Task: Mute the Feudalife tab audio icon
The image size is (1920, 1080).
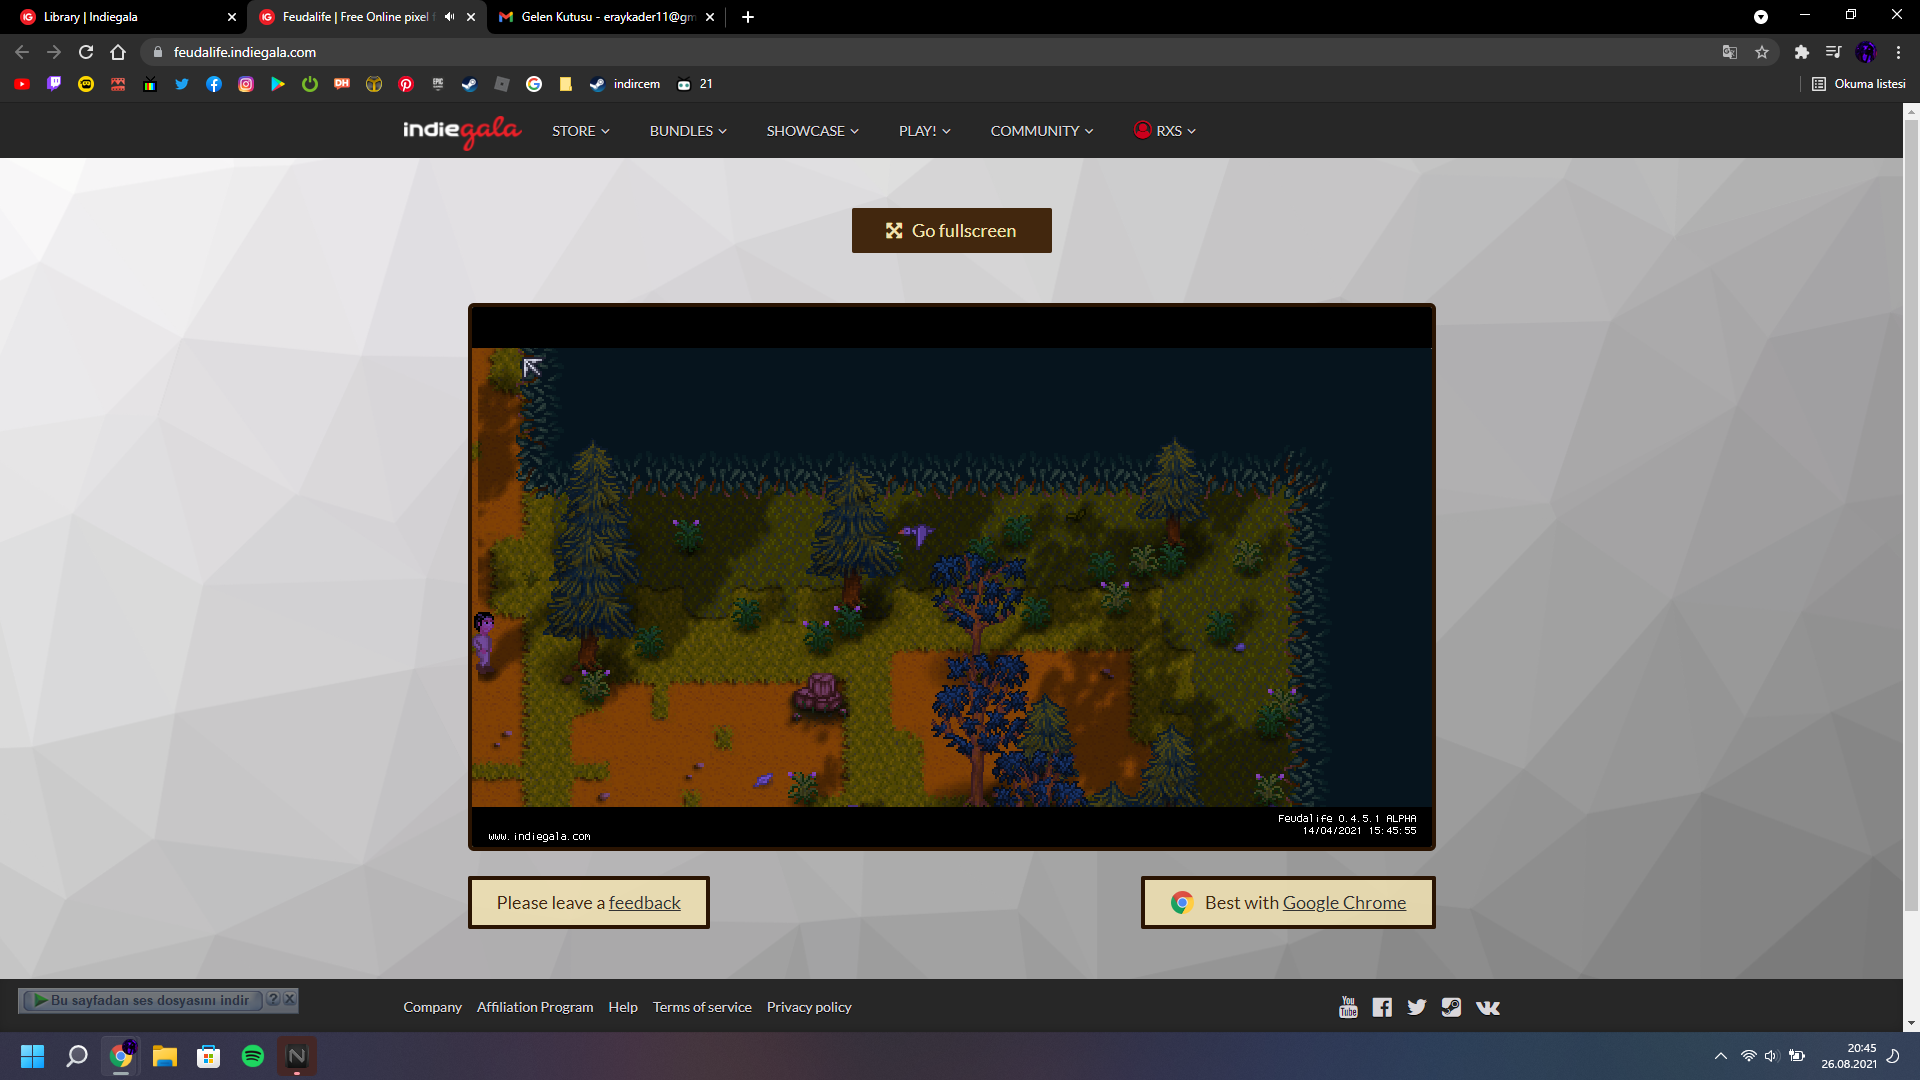Action: click(x=449, y=17)
